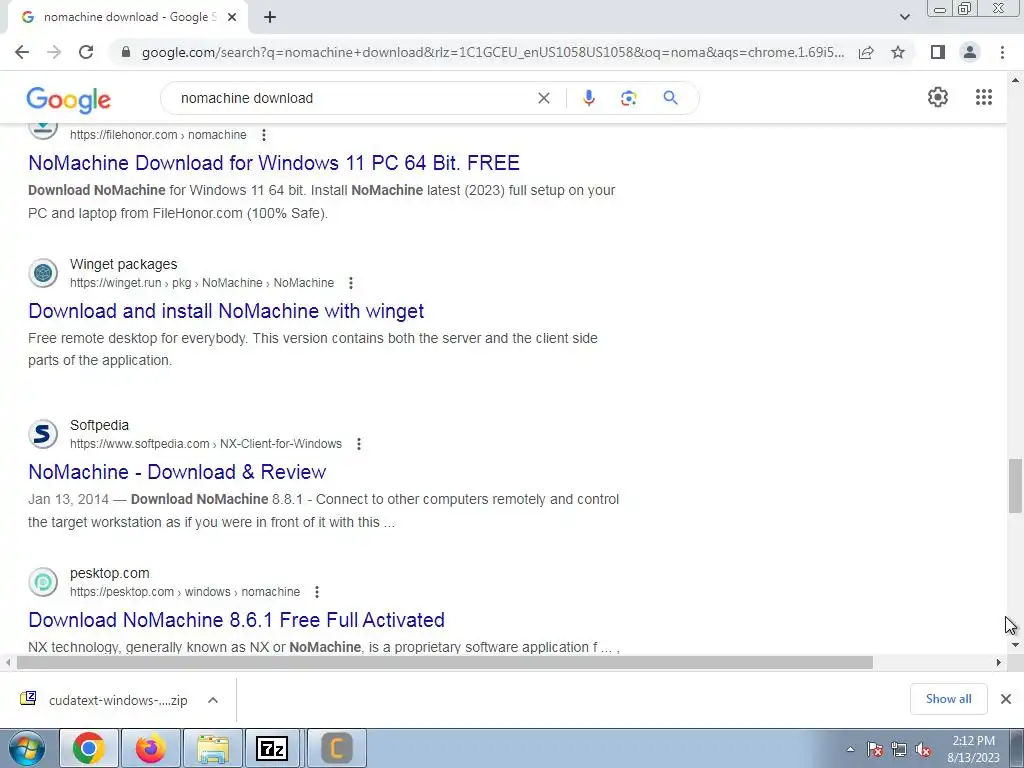Click the padlock site info icon
Image resolution: width=1024 pixels, height=768 pixels.
[x=126, y=52]
